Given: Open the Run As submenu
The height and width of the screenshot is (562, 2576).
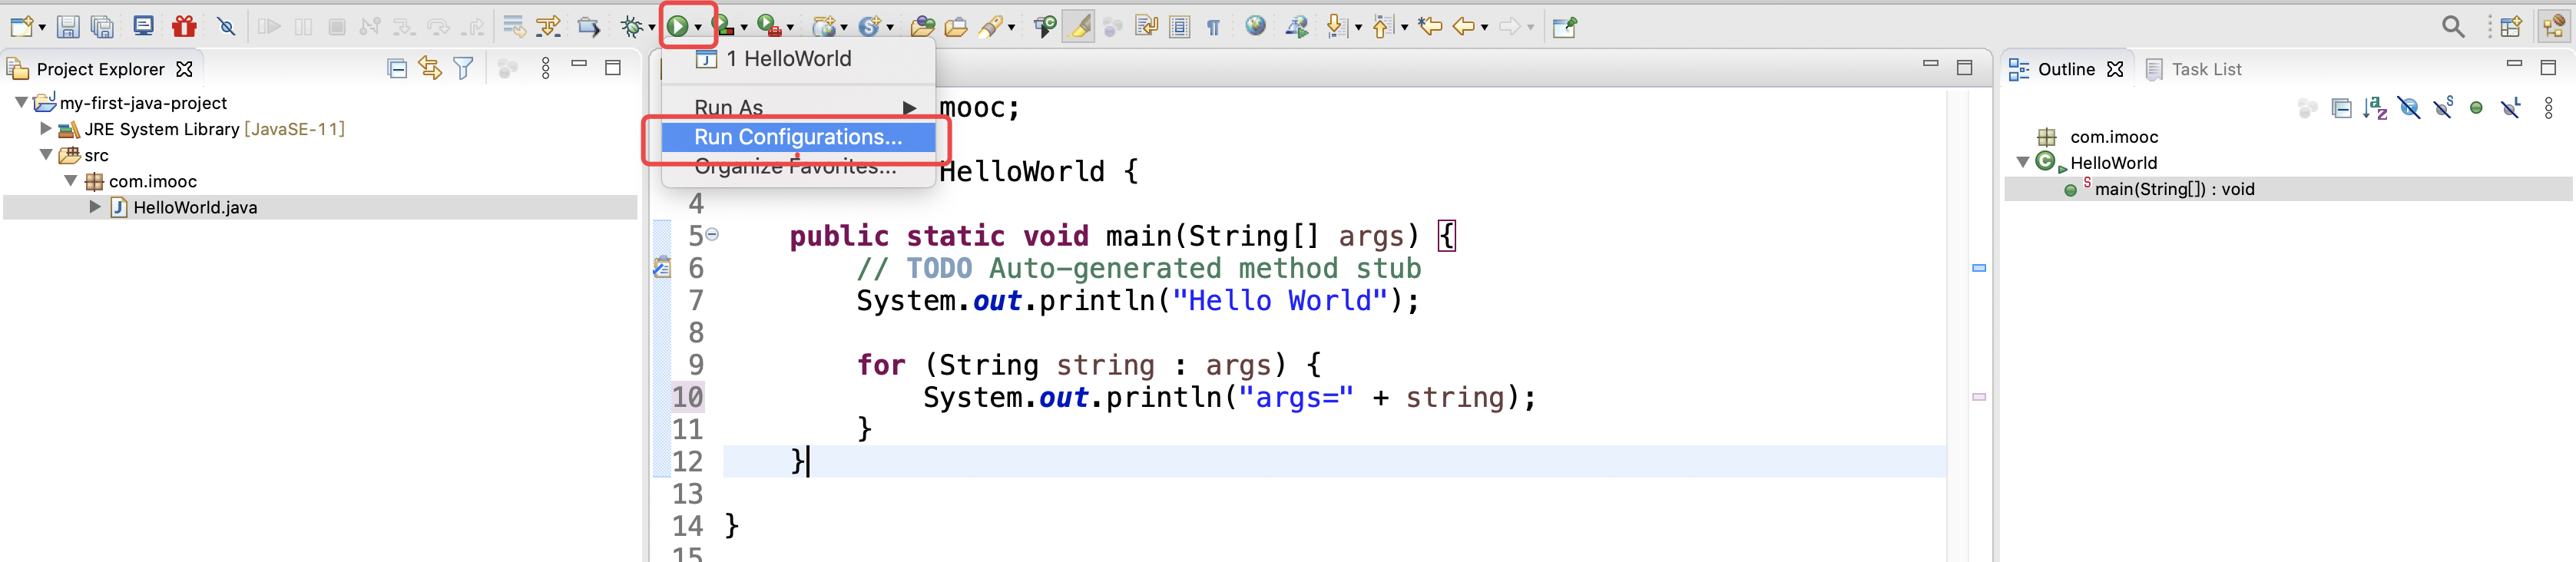Looking at the screenshot, I should tap(798, 107).
